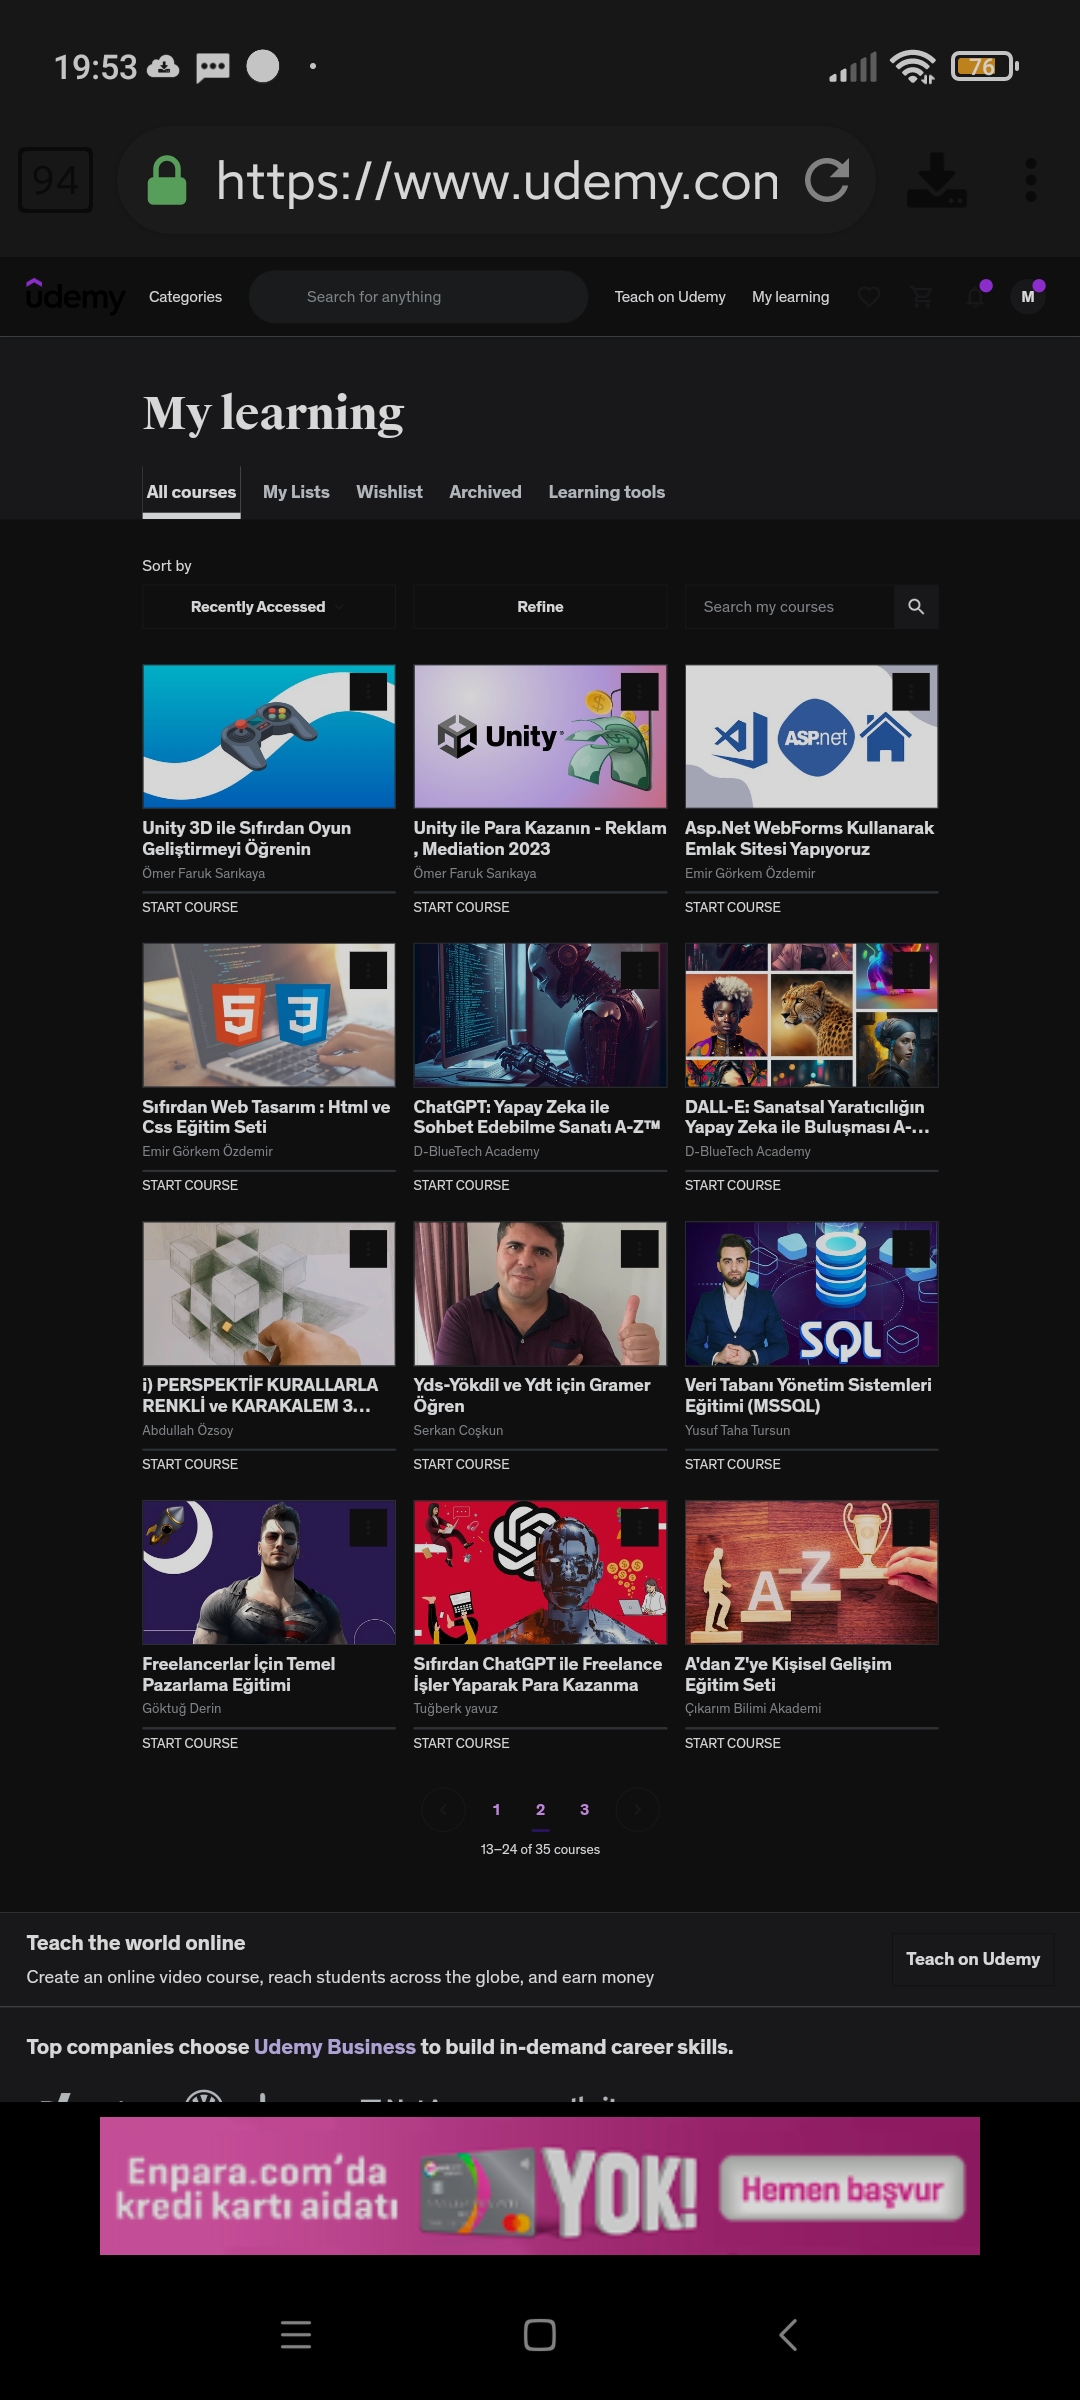The width and height of the screenshot is (1080, 2400).
Task: Open the shopping cart icon
Action: pos(922,297)
